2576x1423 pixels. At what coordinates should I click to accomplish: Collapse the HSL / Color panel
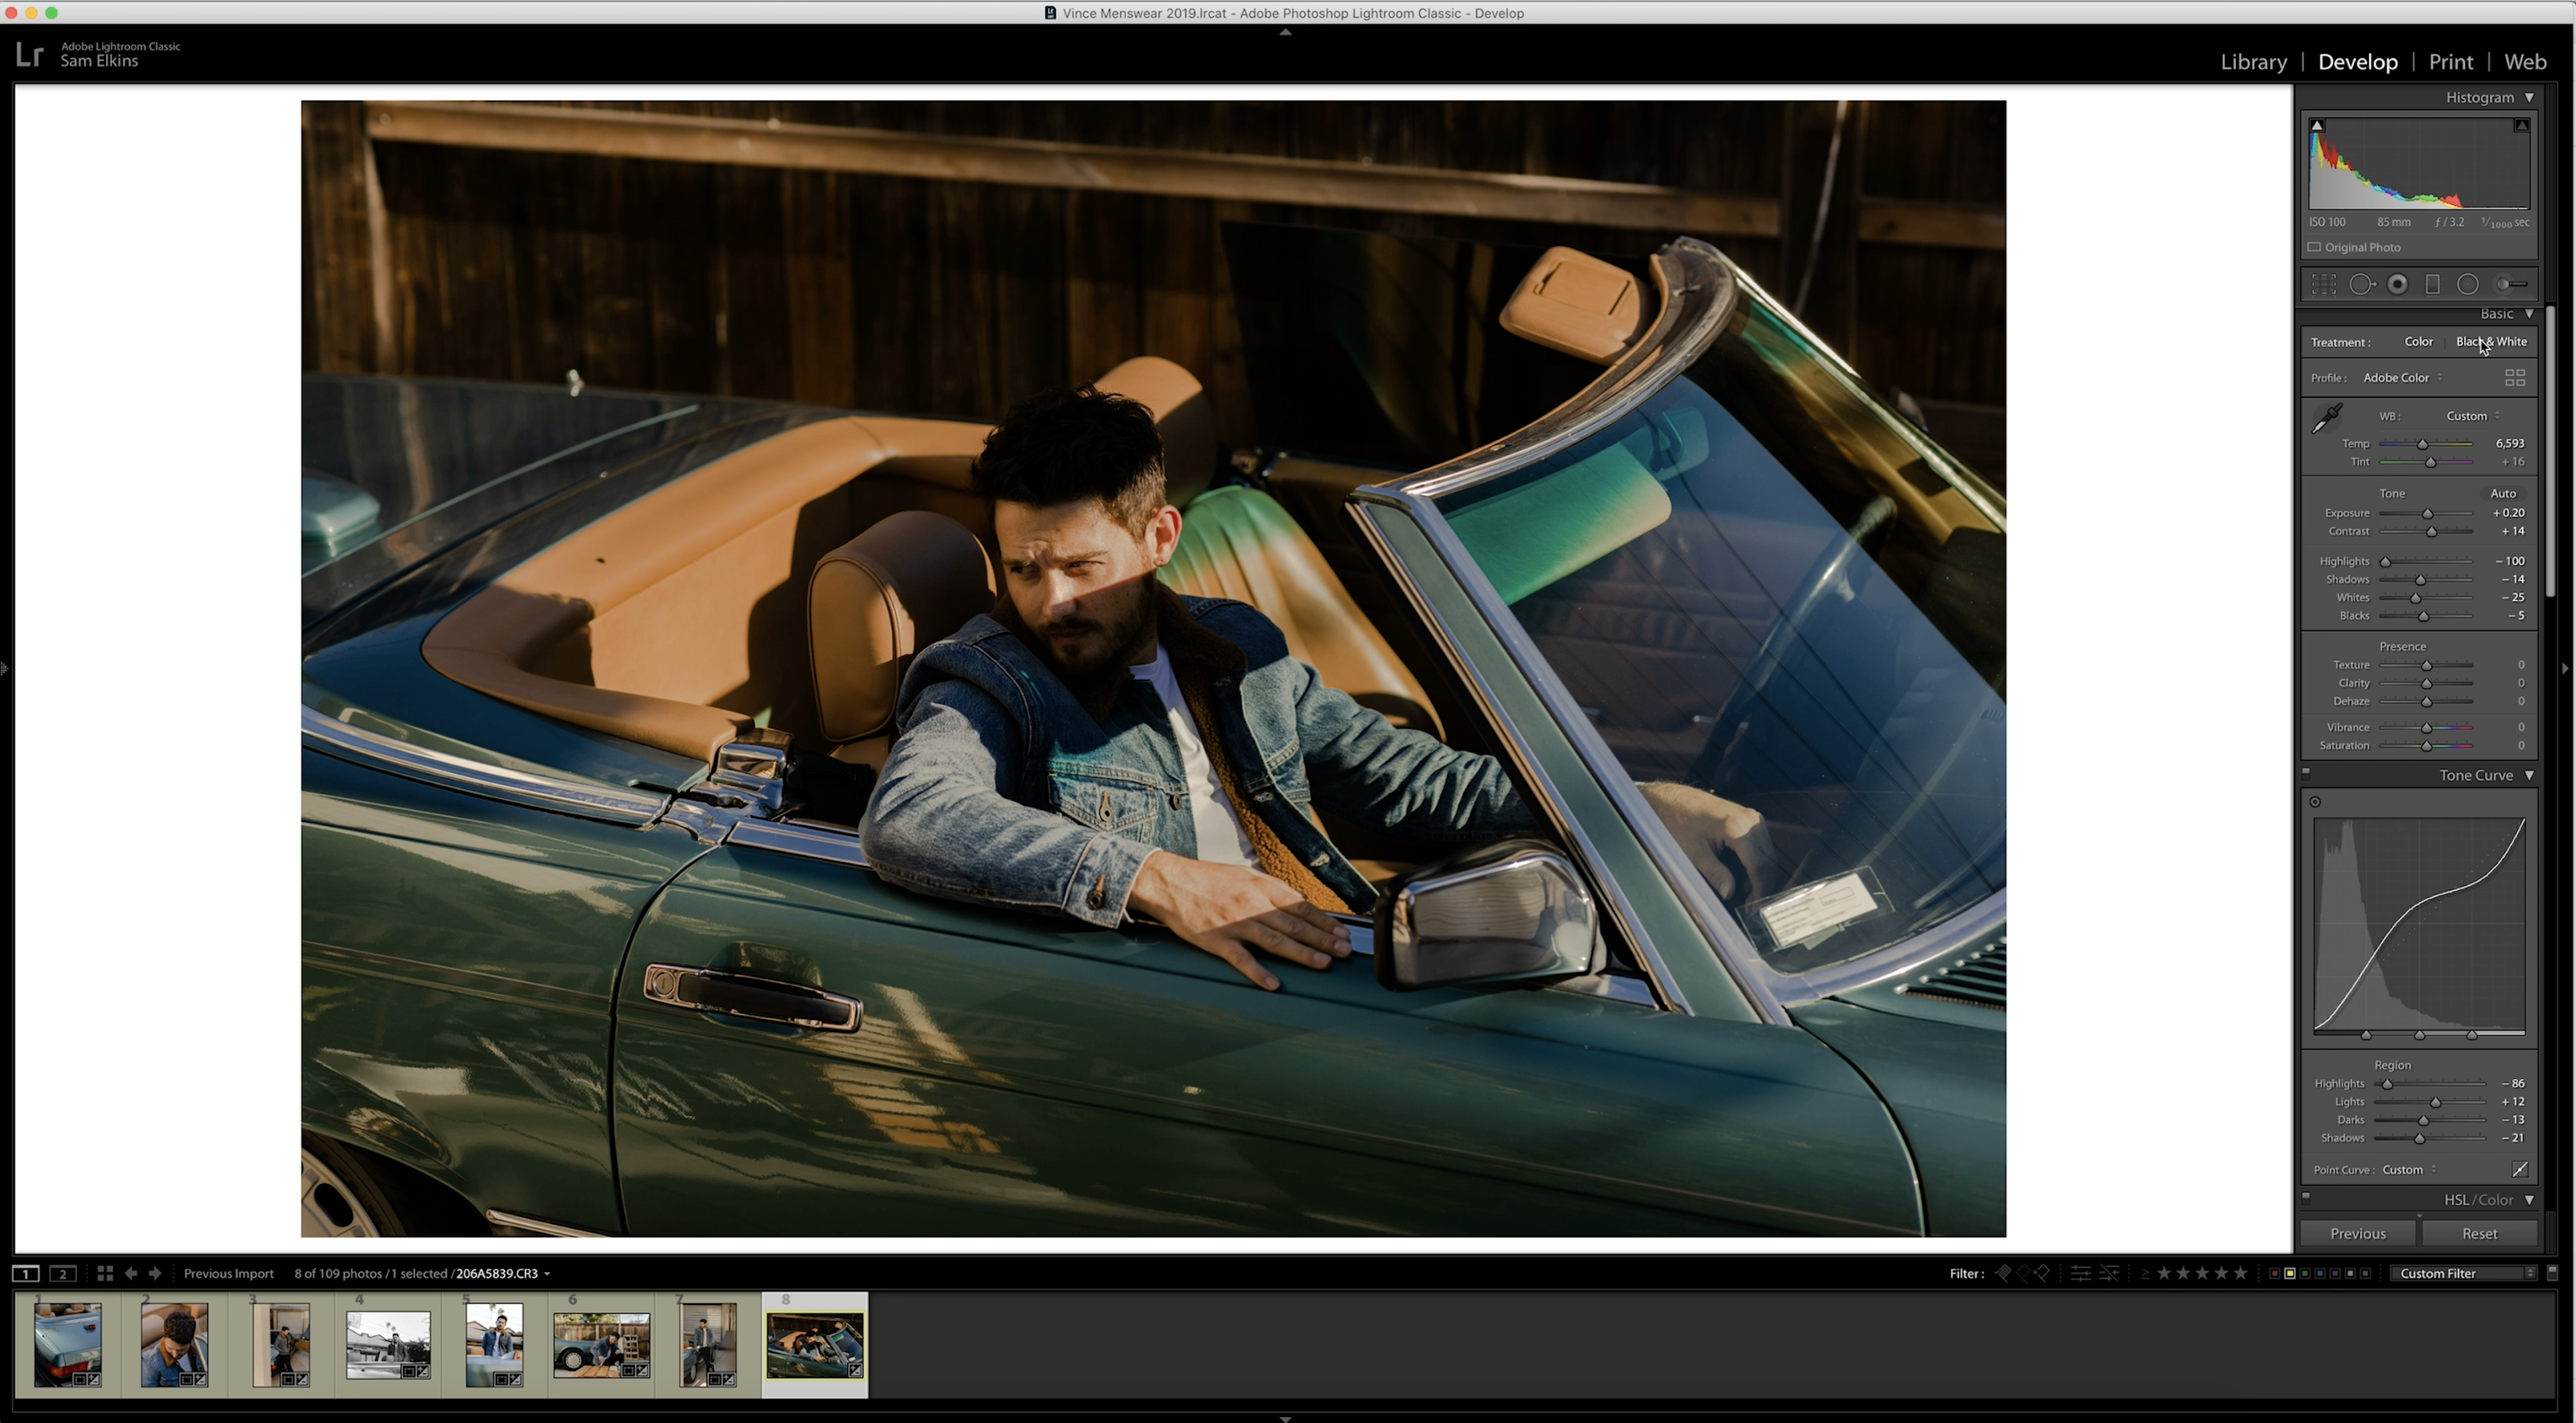click(2530, 1200)
